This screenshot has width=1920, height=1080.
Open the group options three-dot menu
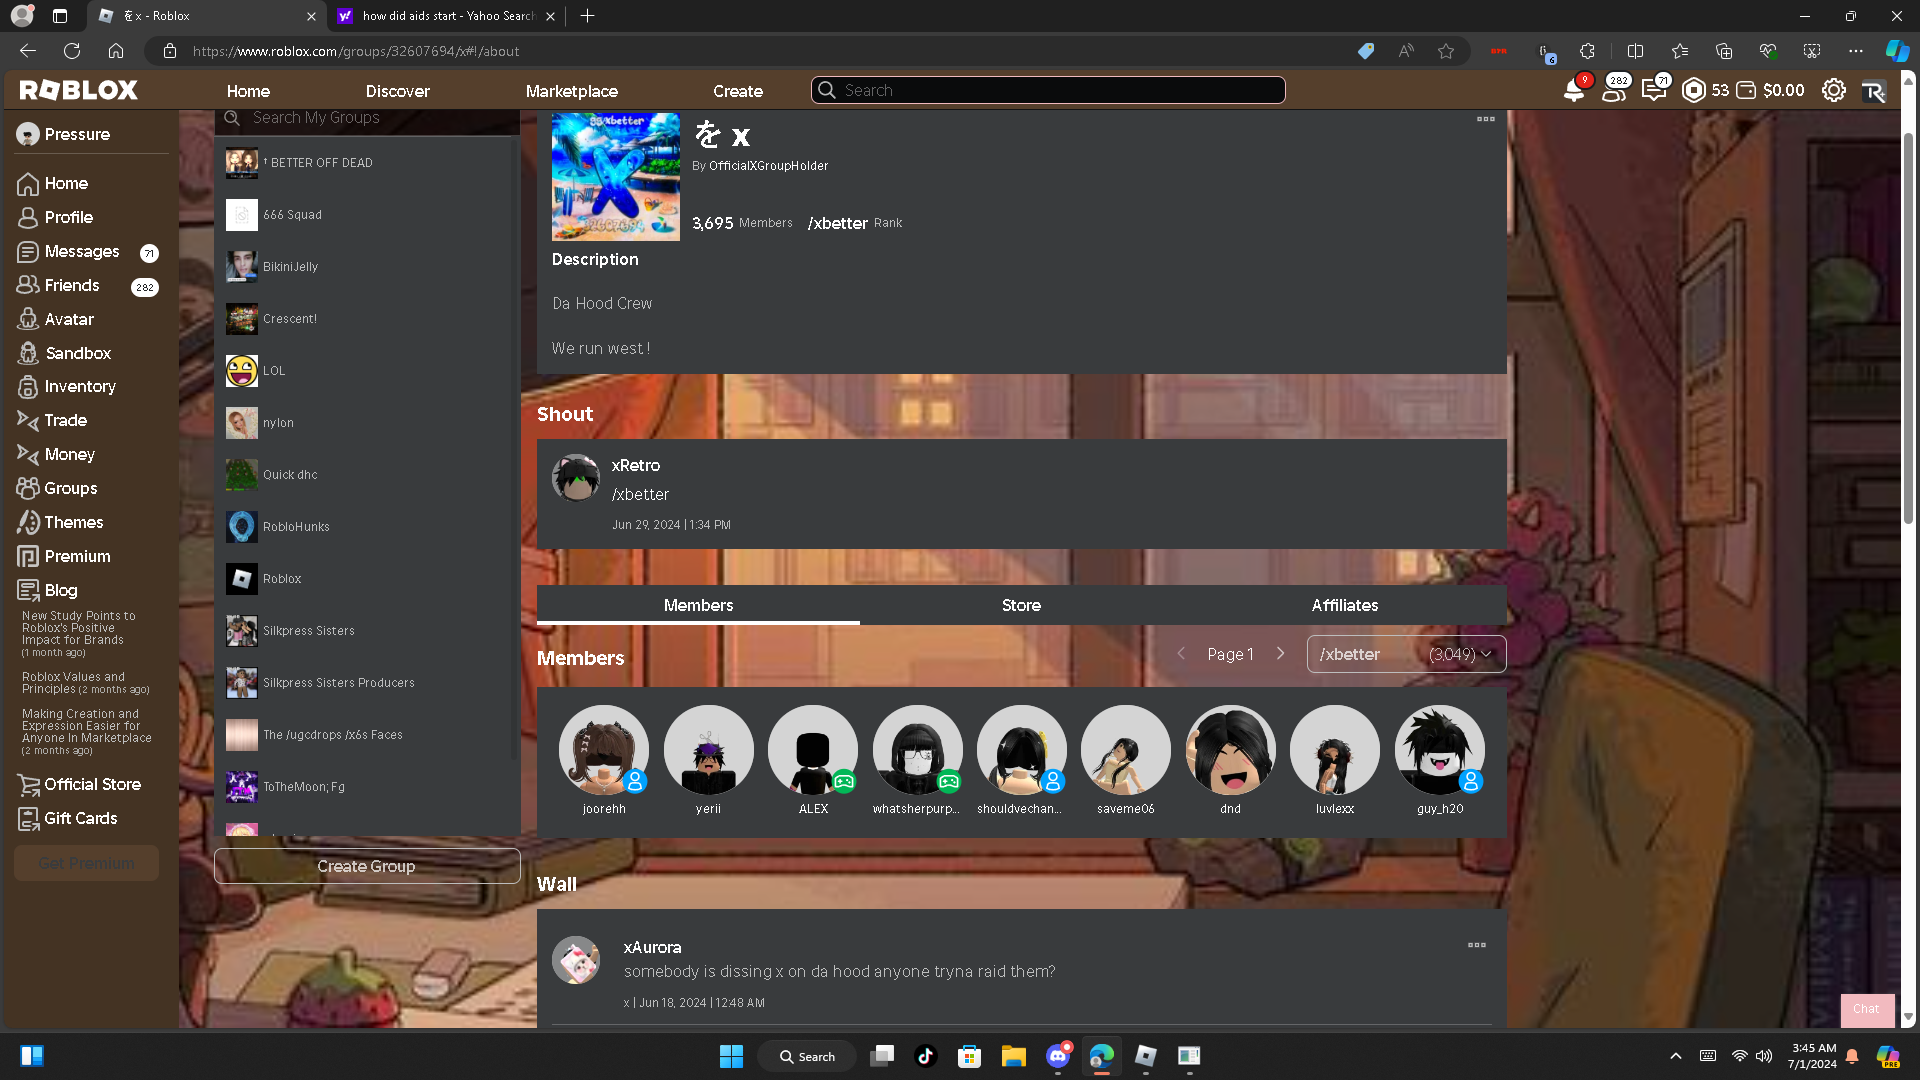1486,119
